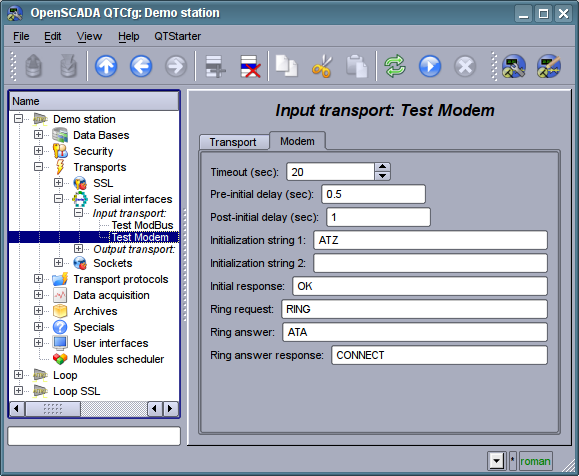
Task: Open the status bar dropdown arrow button
Action: tap(496, 461)
